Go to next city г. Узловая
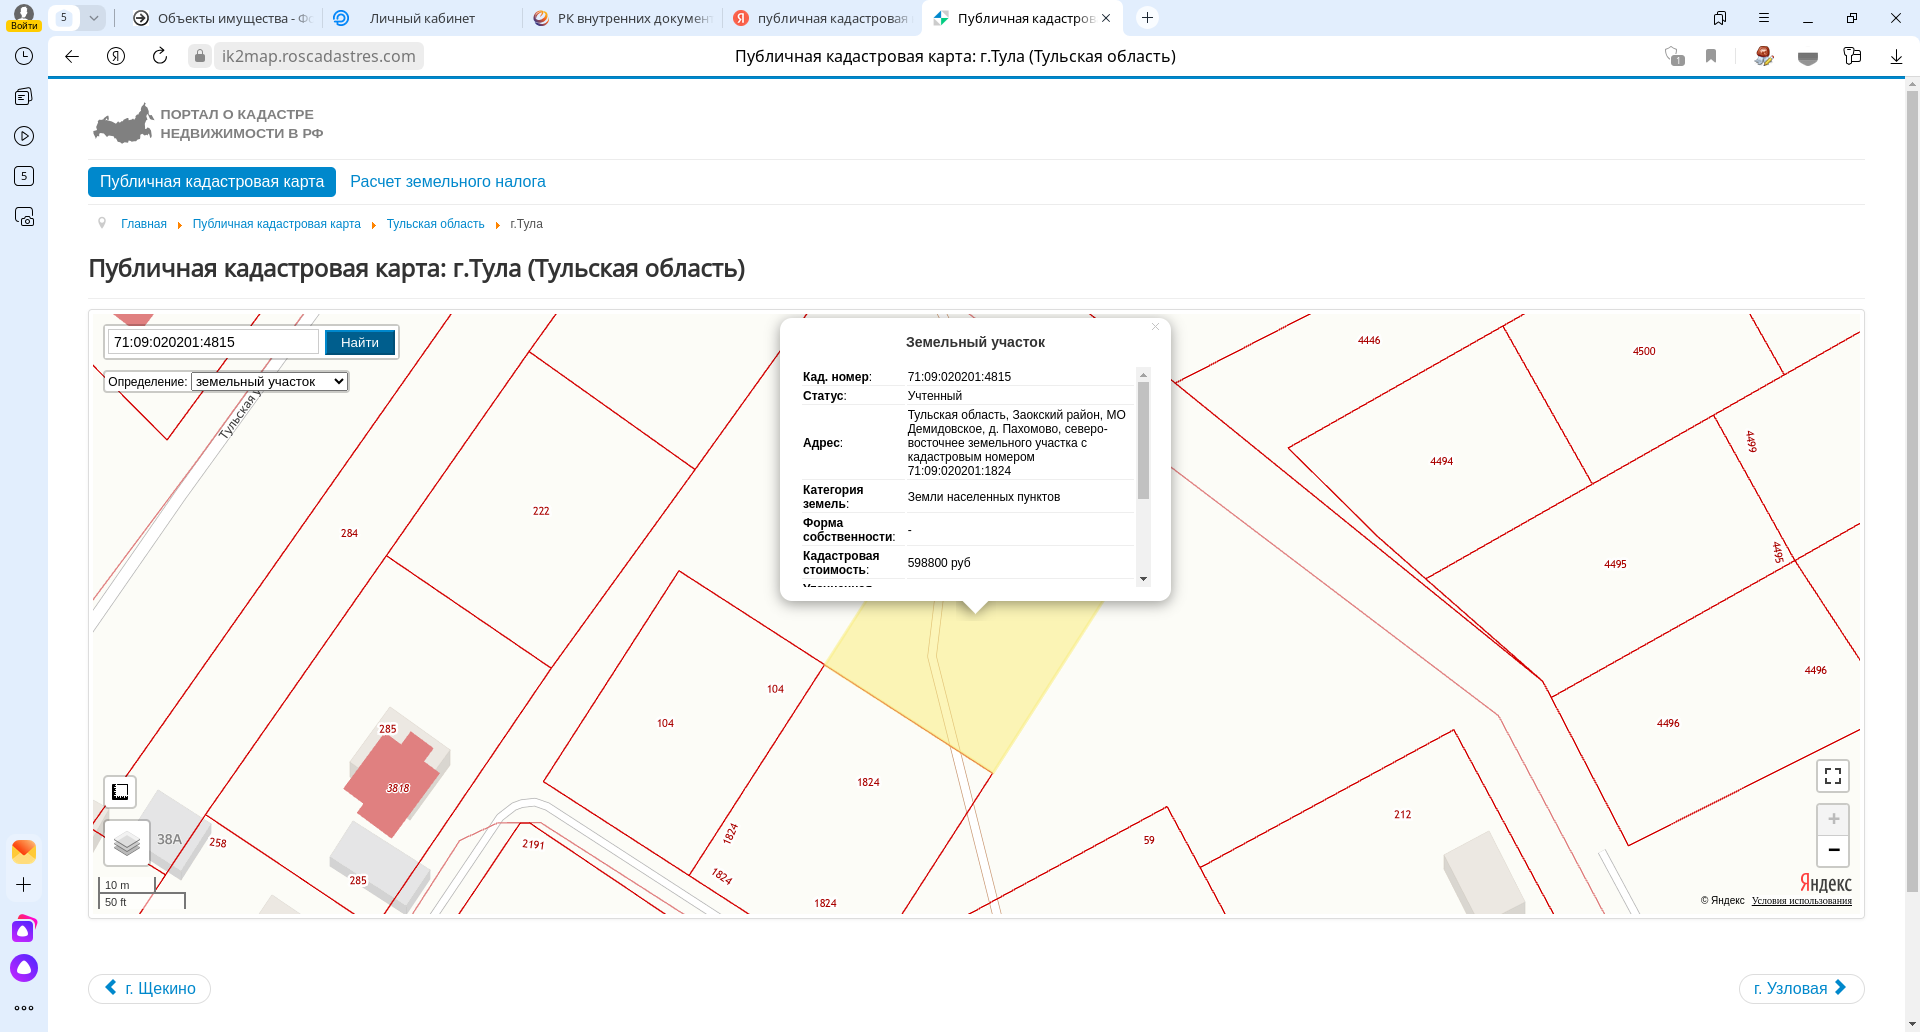 point(1800,988)
